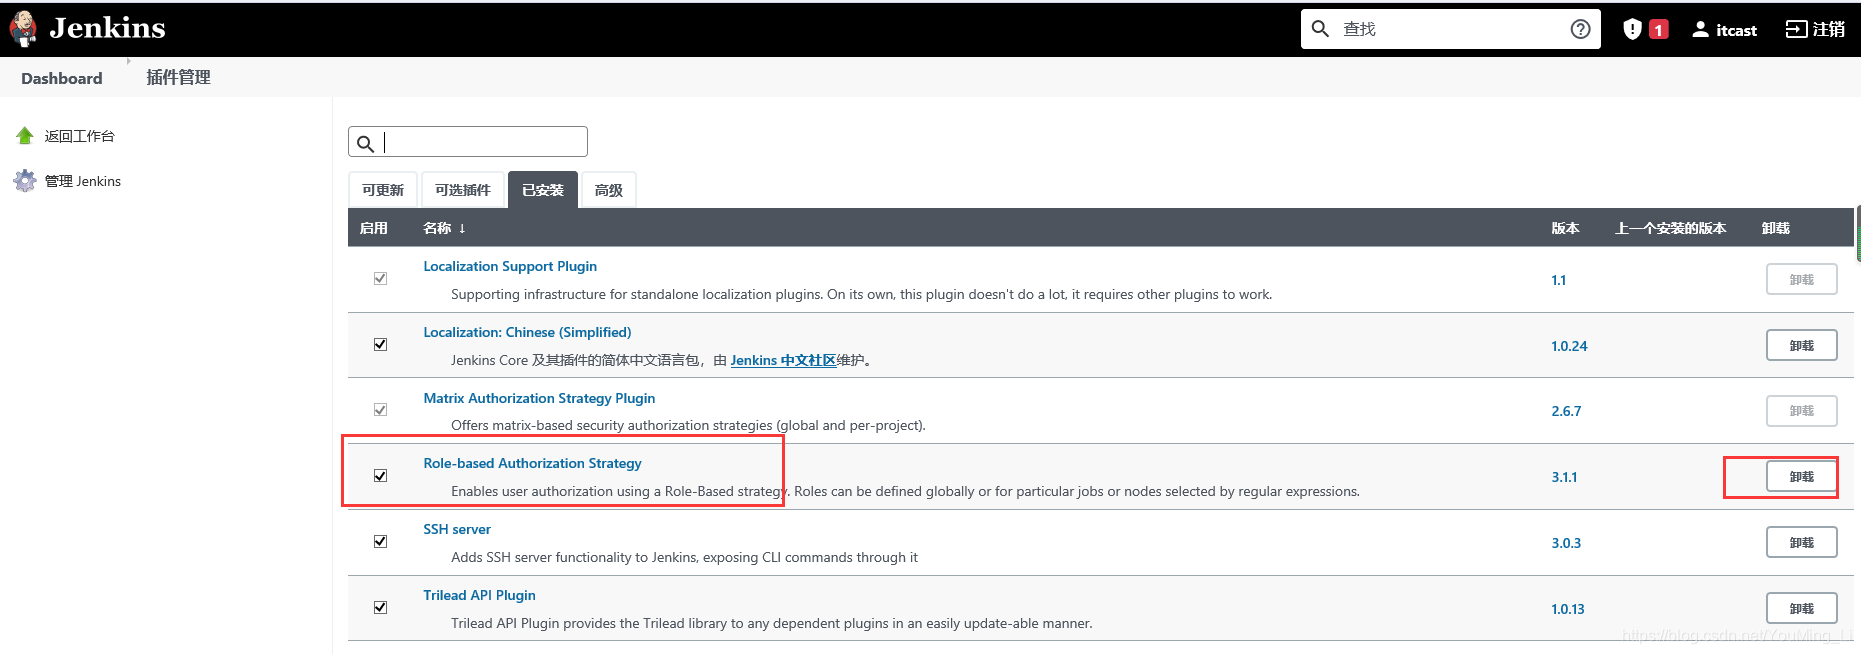Image resolution: width=1861 pixels, height=654 pixels.
Task: Click the user avatar icon beside itcast
Action: pos(1700,29)
